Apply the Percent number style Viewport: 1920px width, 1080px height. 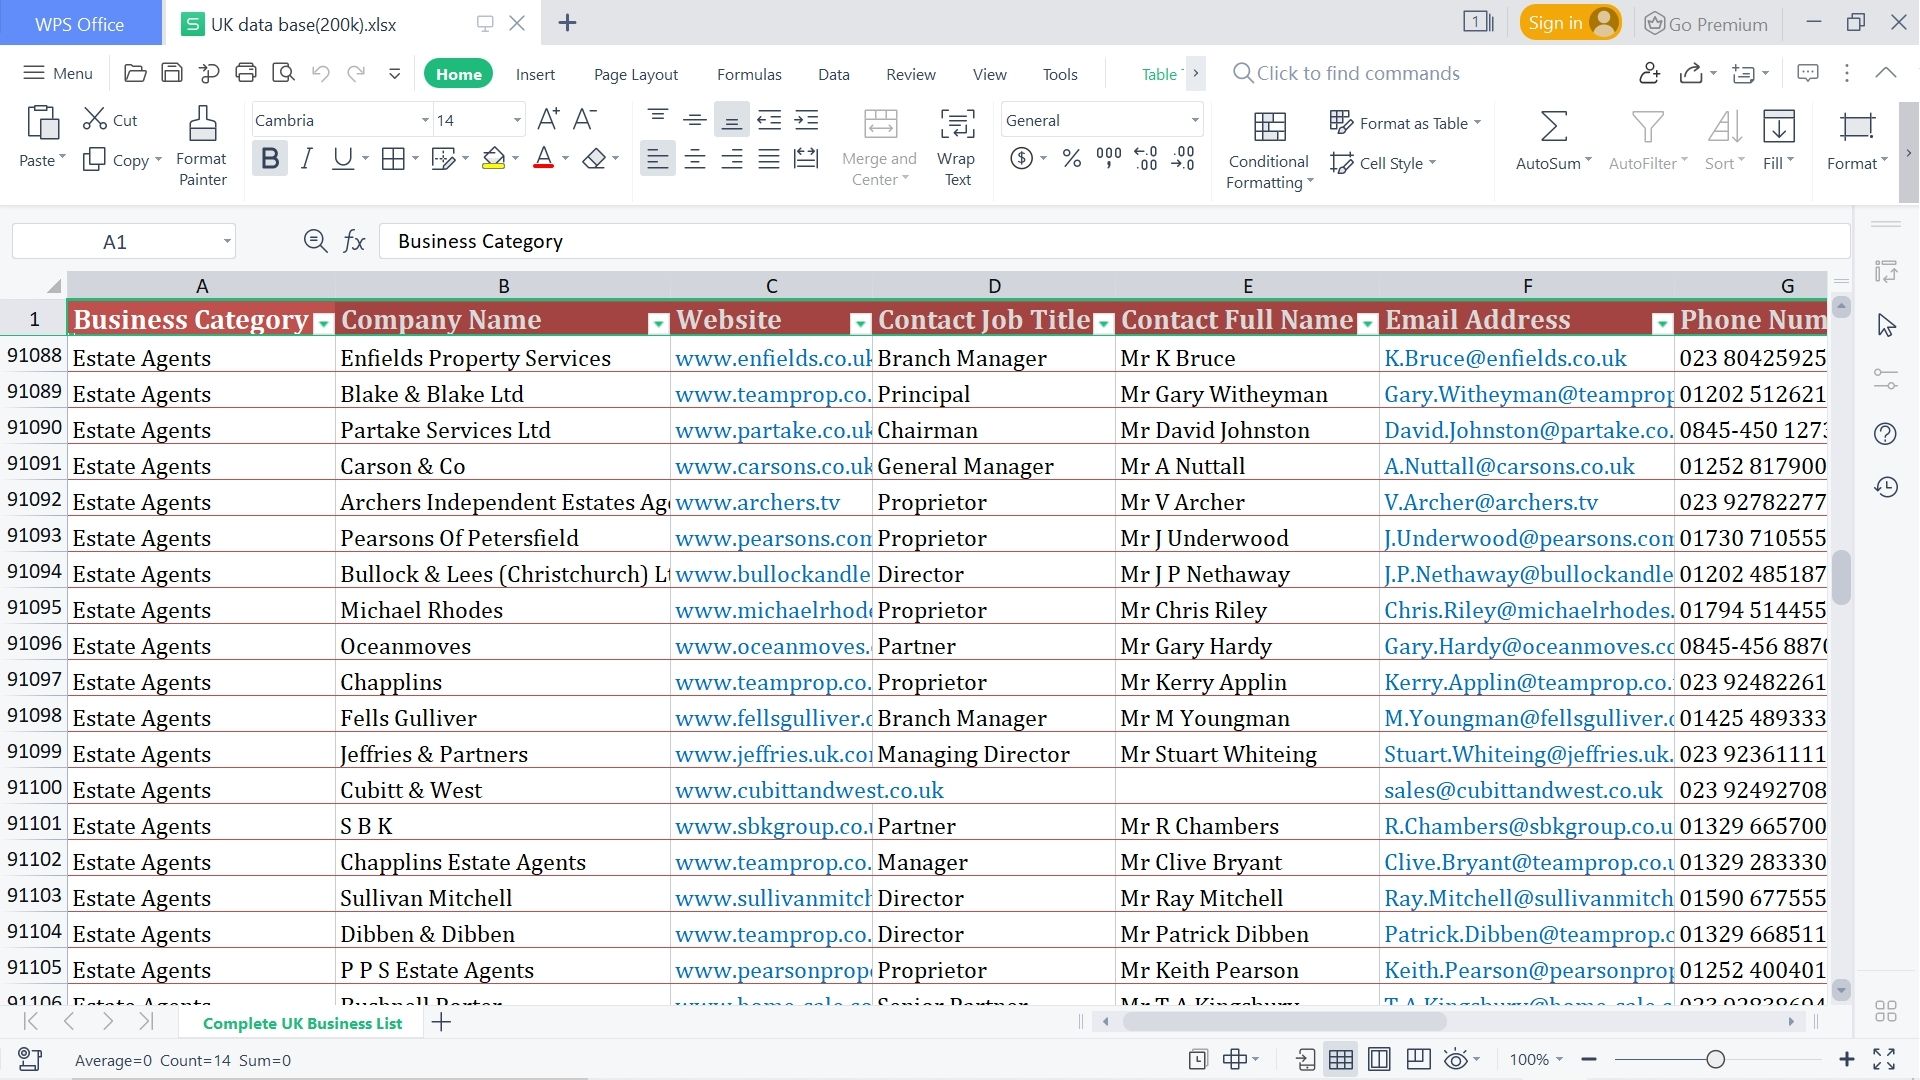pos(1071,158)
